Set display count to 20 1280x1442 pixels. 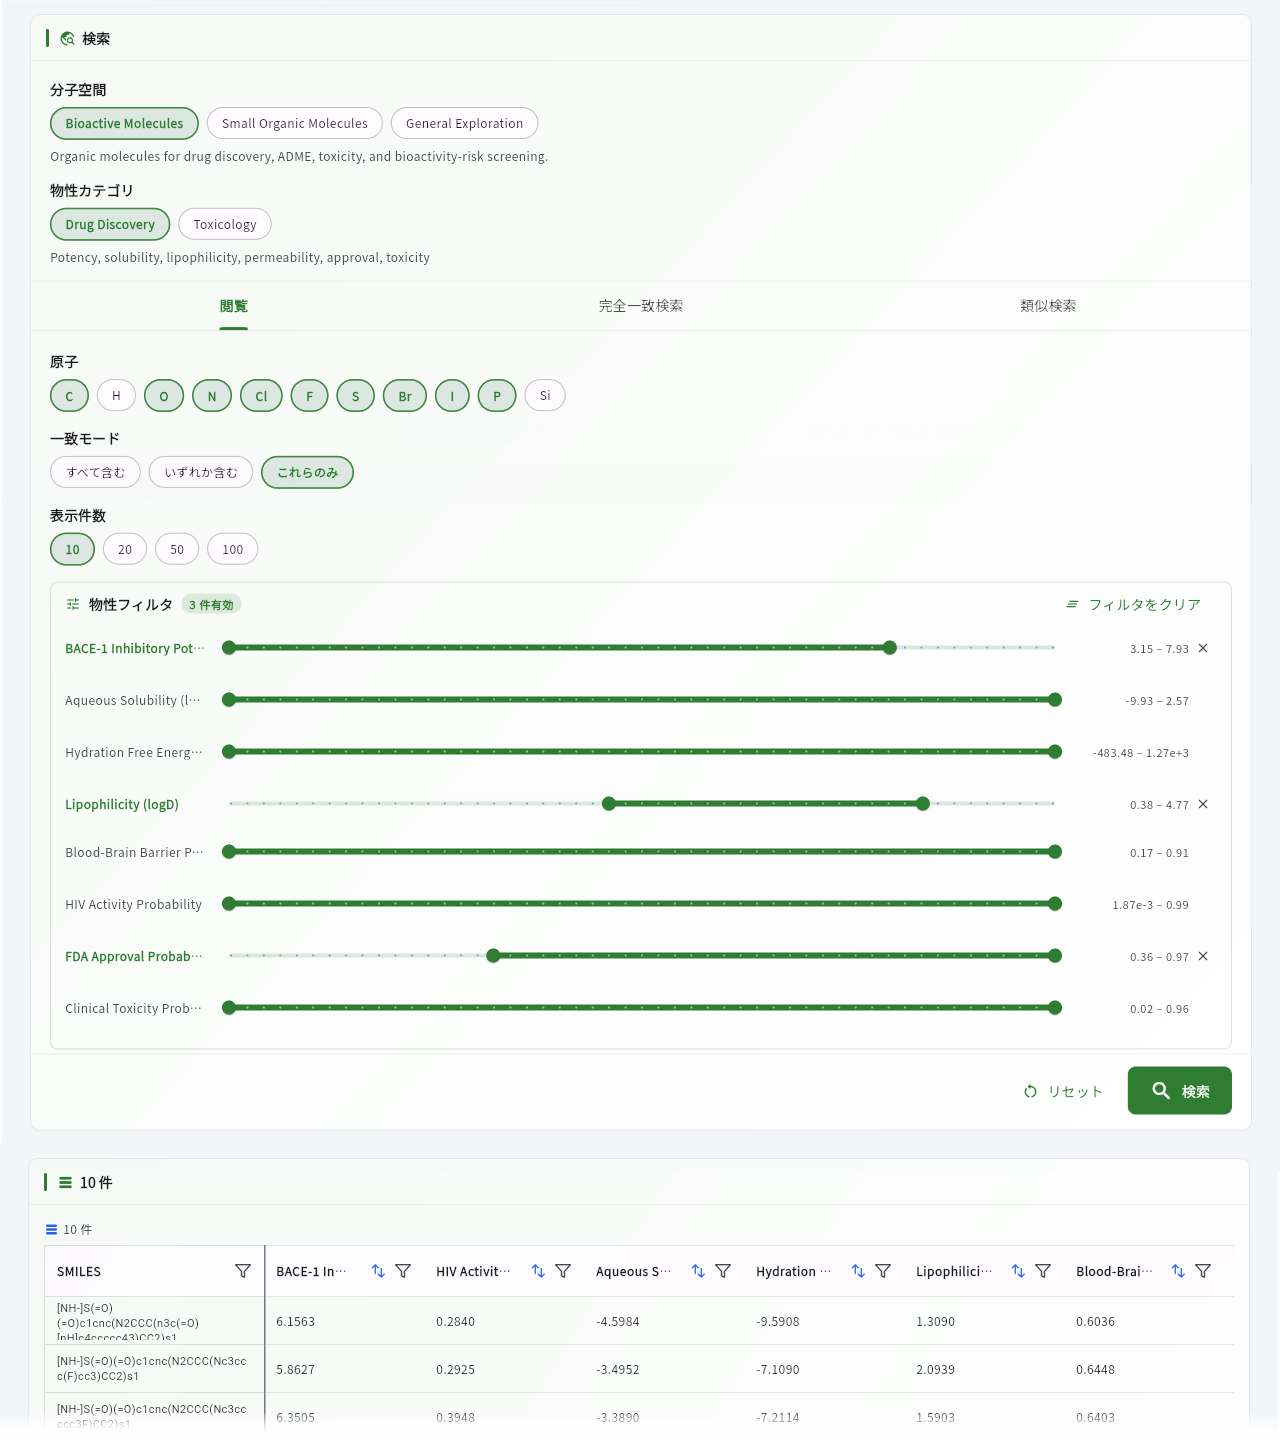tap(125, 550)
